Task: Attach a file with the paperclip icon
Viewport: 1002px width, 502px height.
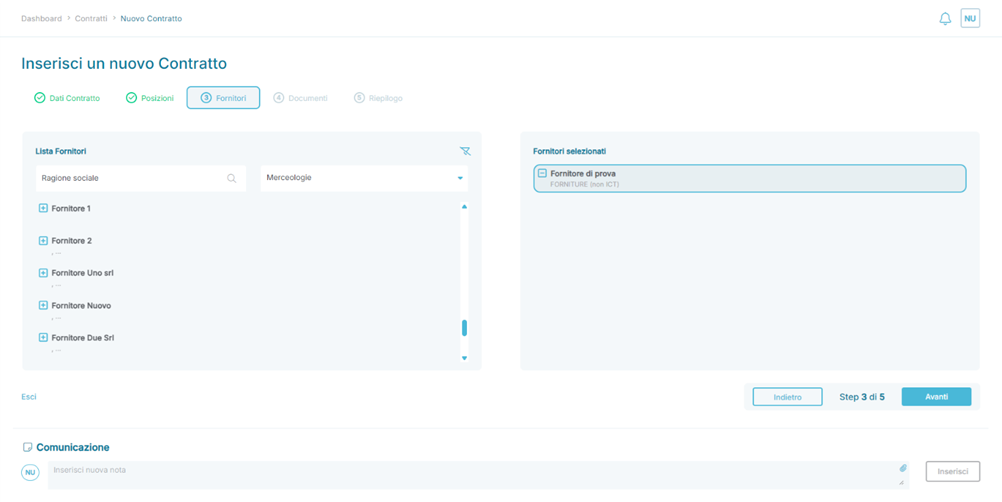Action: 903,468
